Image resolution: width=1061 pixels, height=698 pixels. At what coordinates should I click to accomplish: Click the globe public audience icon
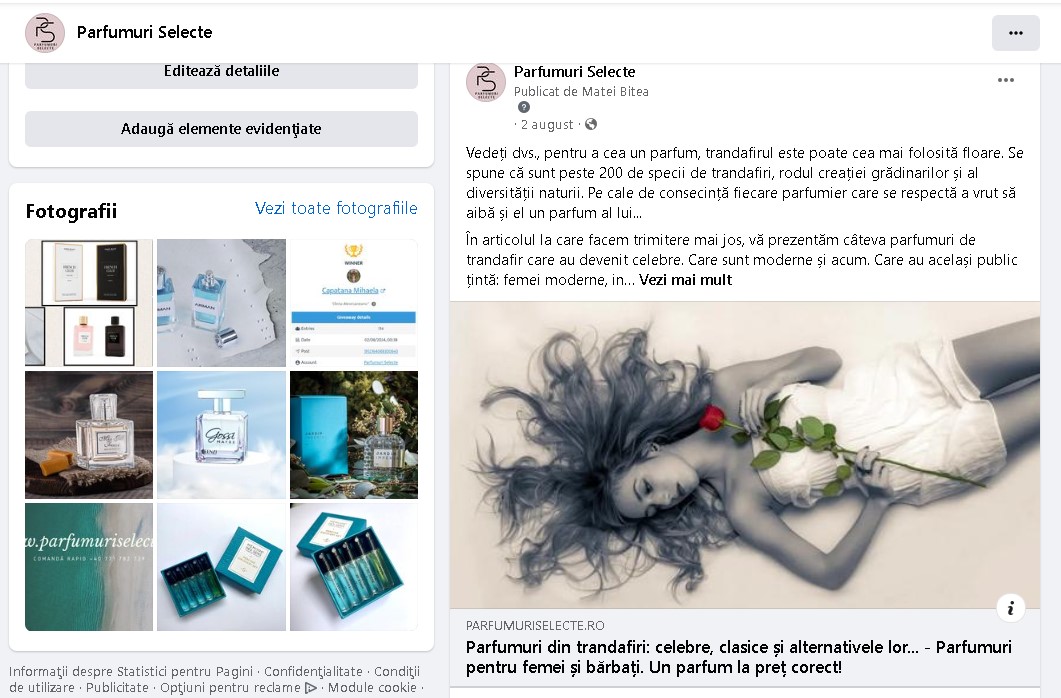591,124
